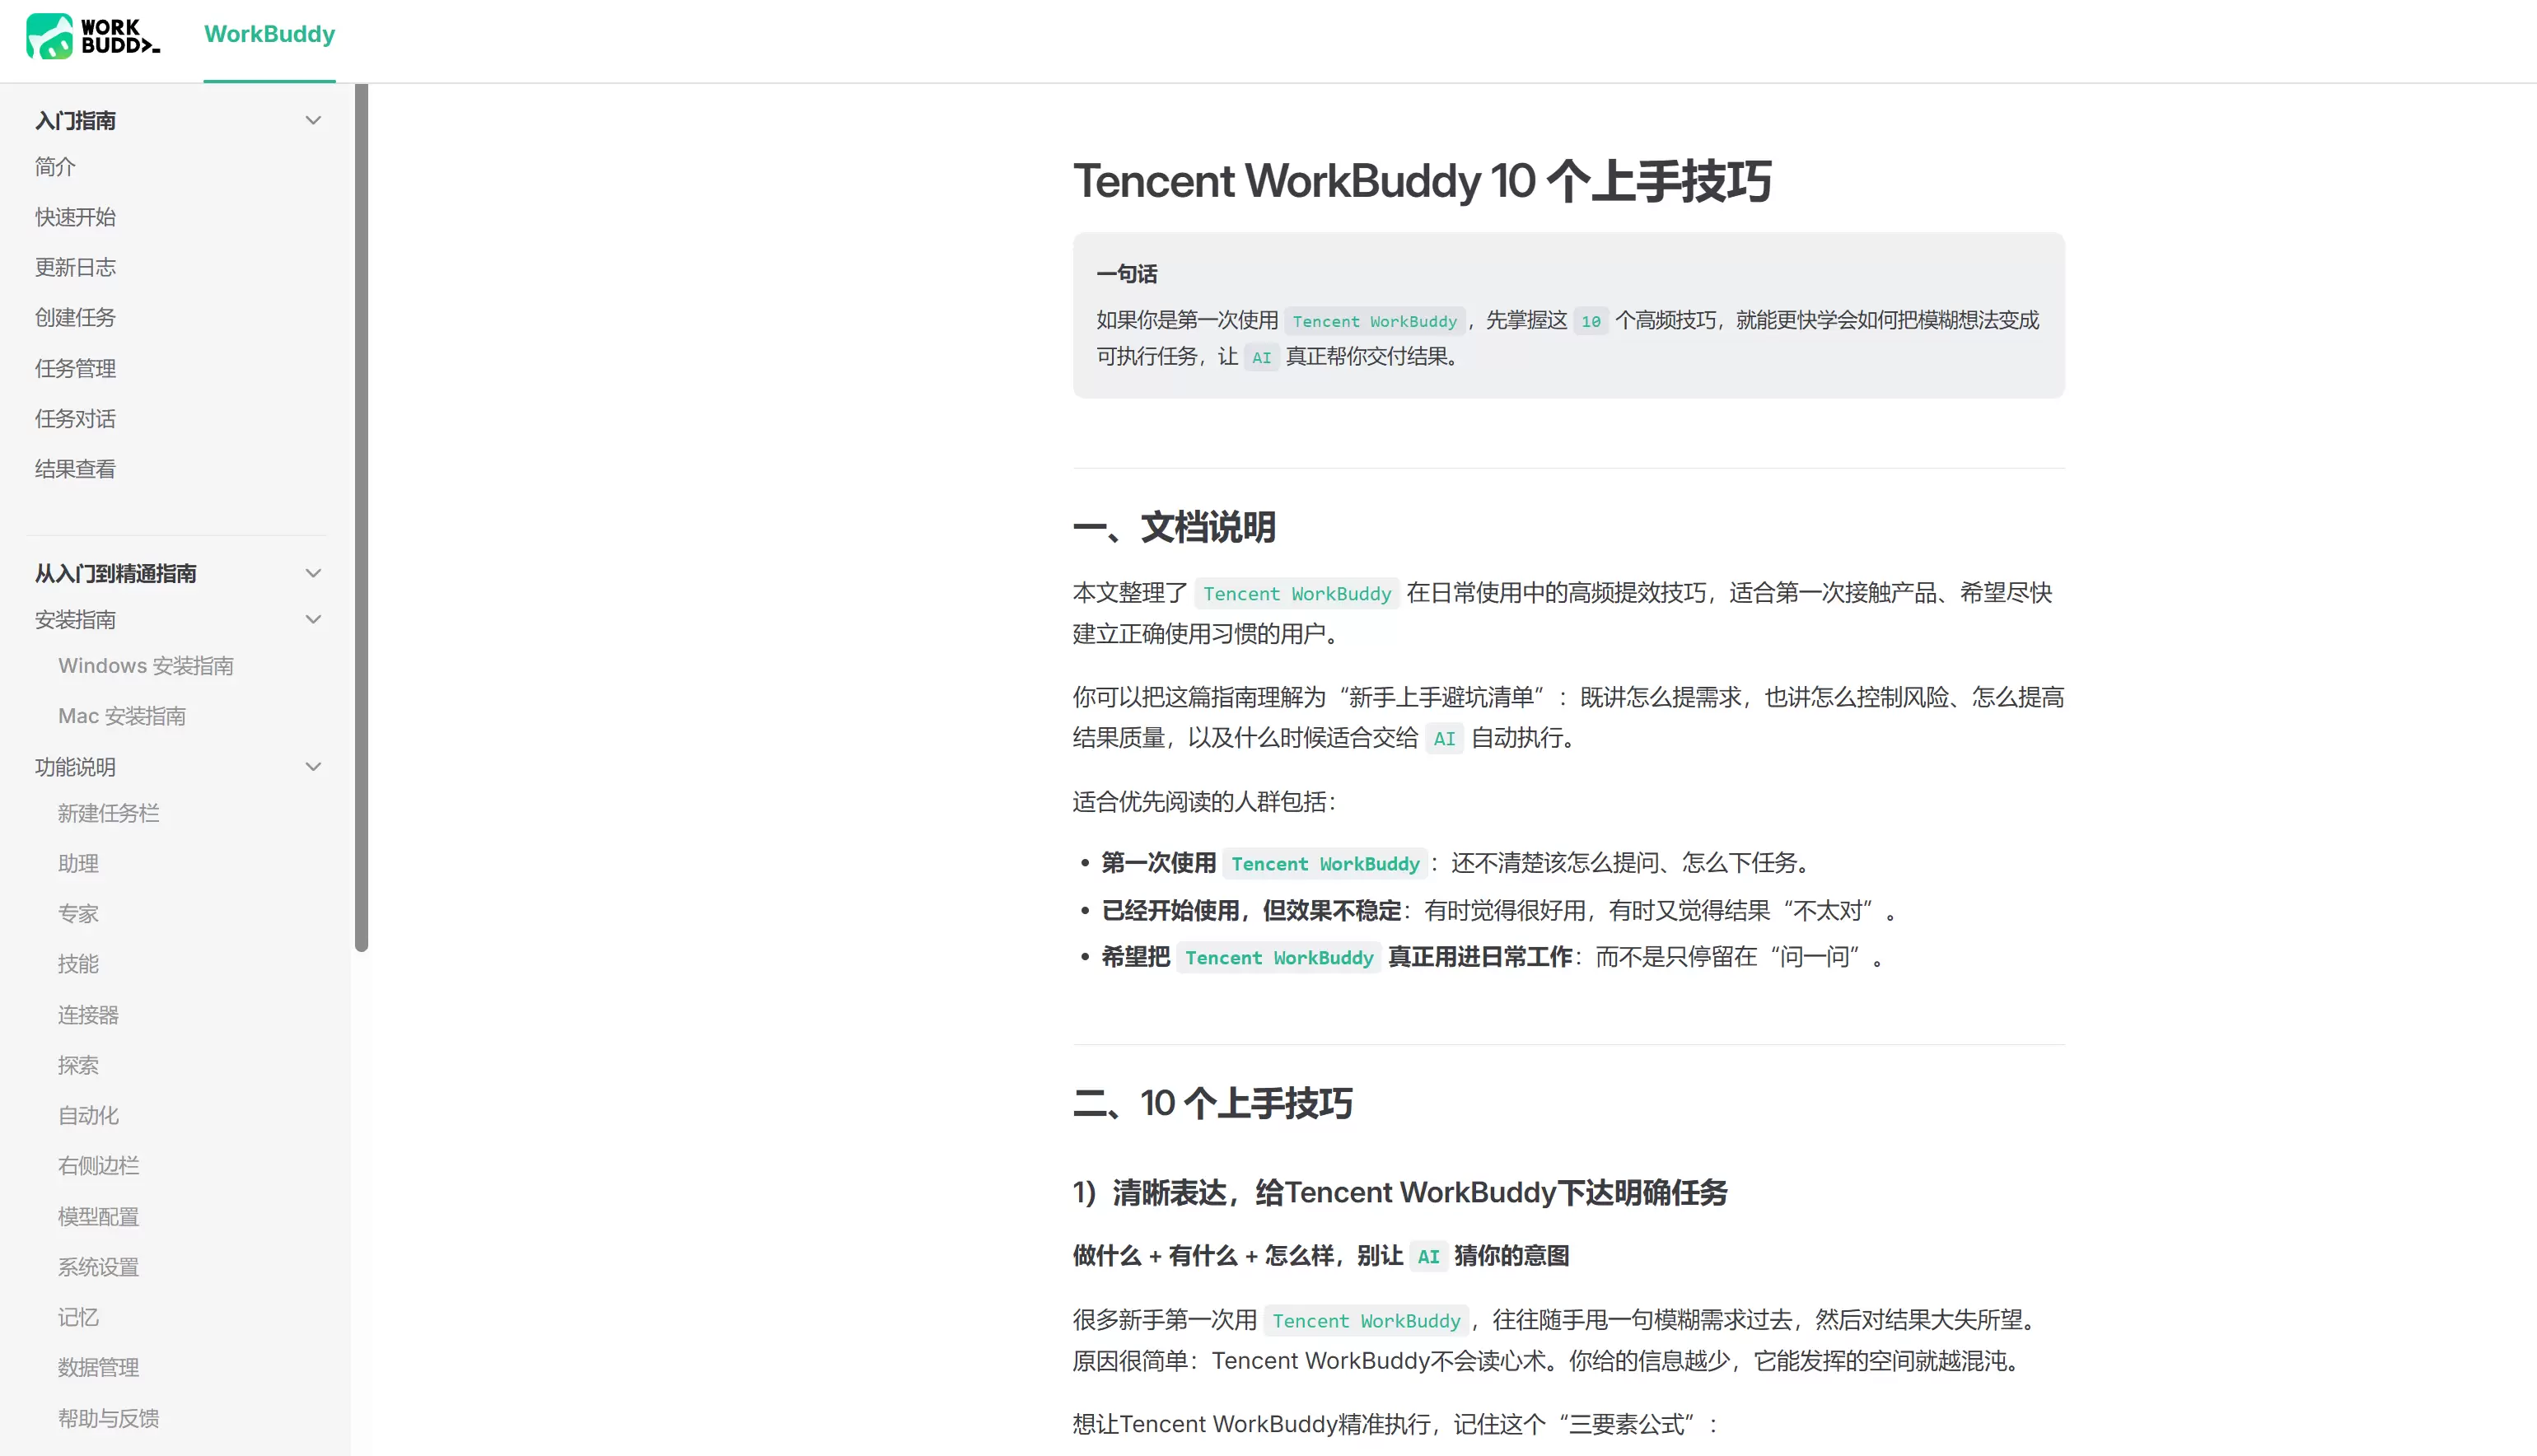The image size is (2537, 1456).
Task: Open 帮助与反馈 in the sidebar
Action: pyautogui.click(x=109, y=1418)
